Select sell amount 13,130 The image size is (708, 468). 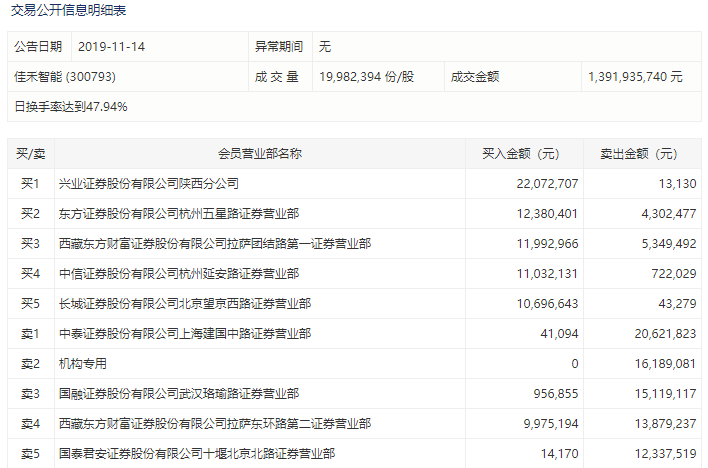point(677,184)
